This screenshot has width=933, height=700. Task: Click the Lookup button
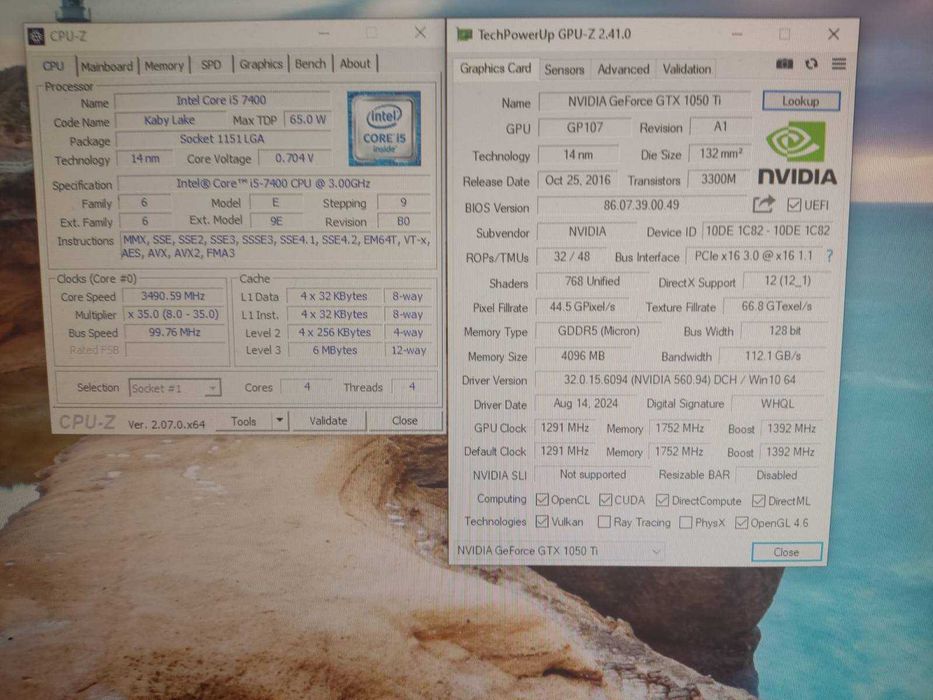[x=801, y=101]
